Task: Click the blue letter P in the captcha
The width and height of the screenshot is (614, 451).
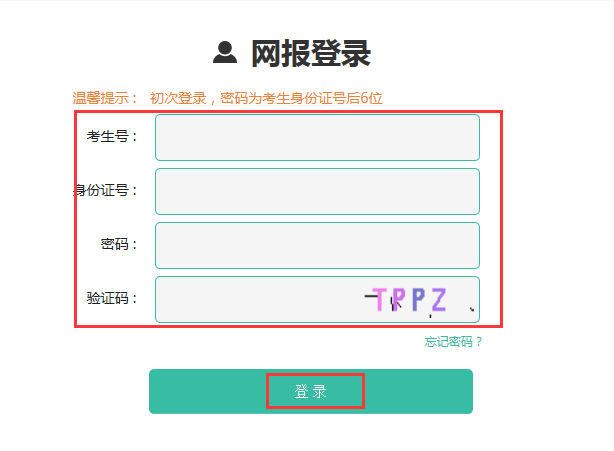Action: (417, 298)
